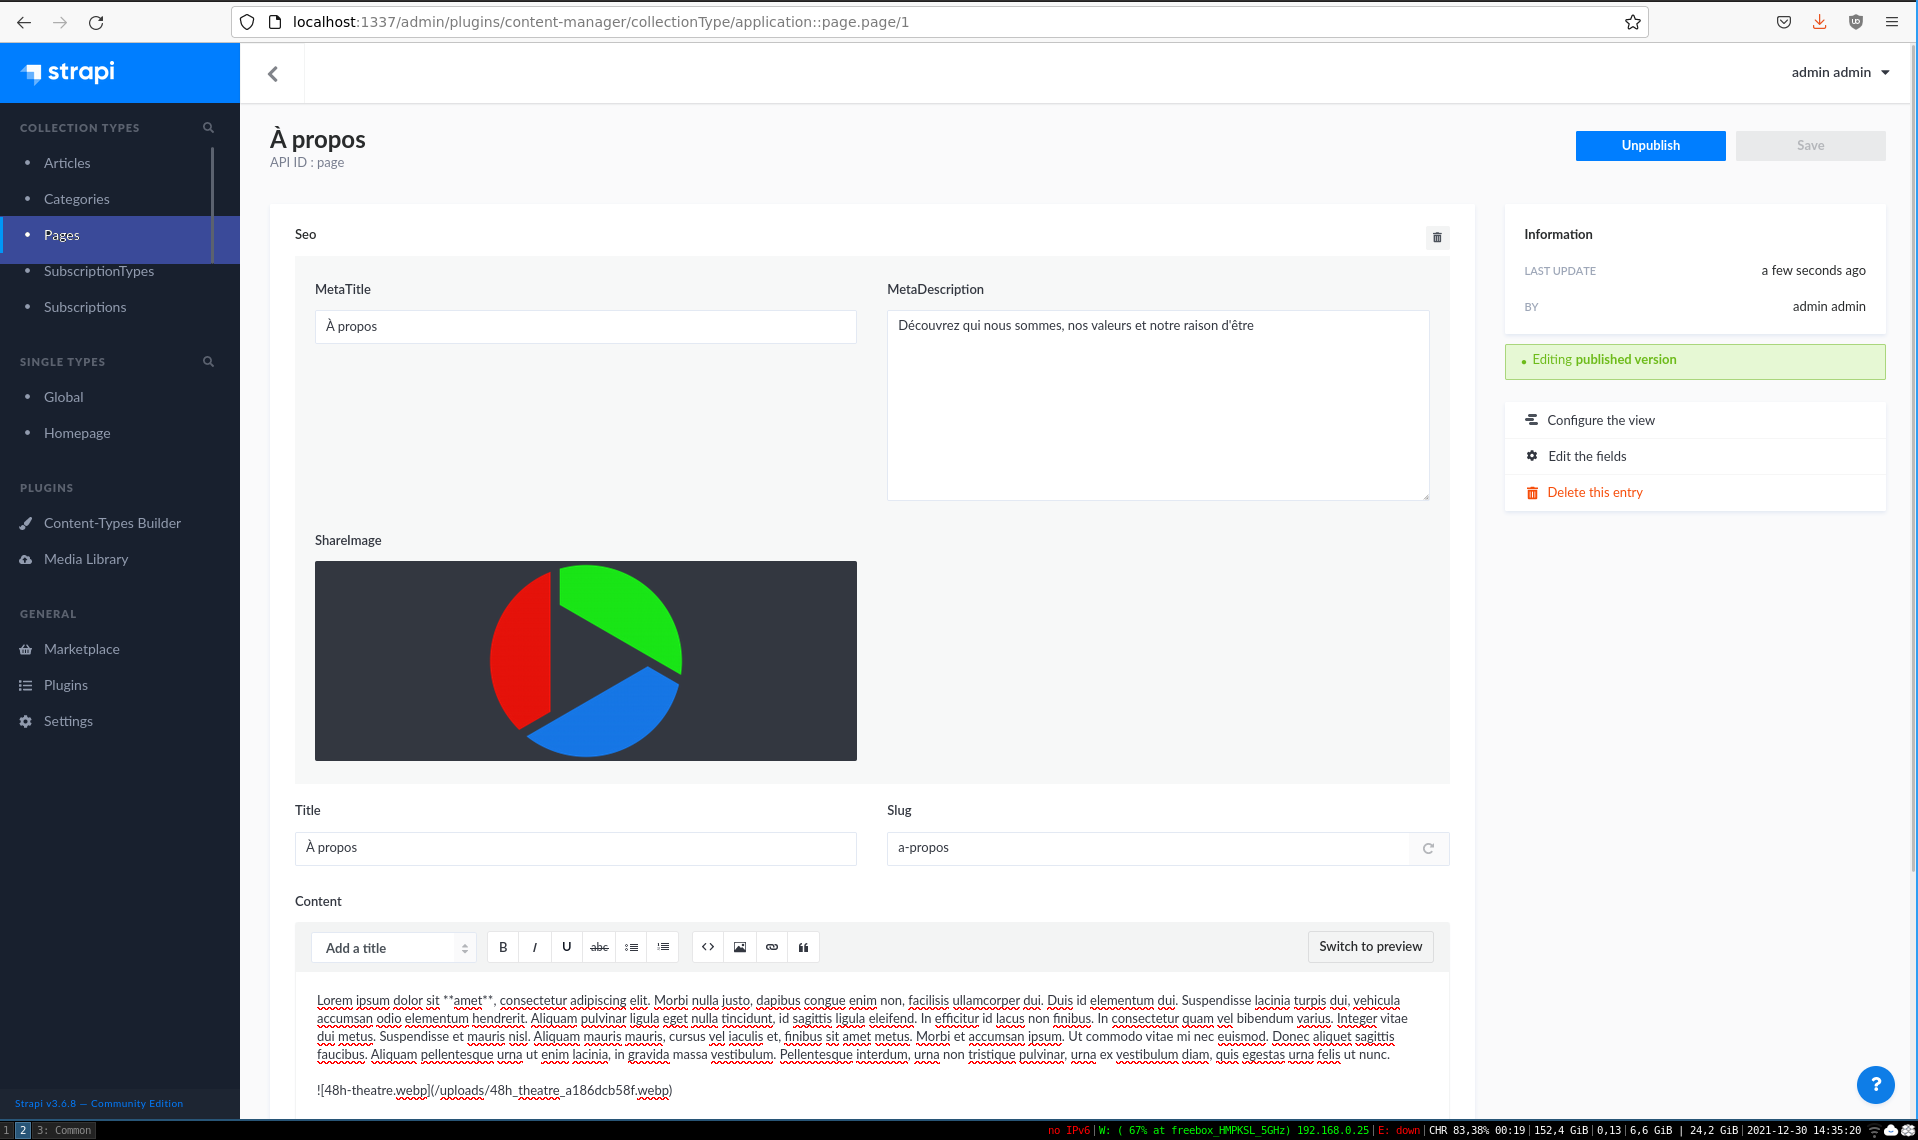
Task: Open the uBlock shield extension icon
Action: tap(1856, 22)
